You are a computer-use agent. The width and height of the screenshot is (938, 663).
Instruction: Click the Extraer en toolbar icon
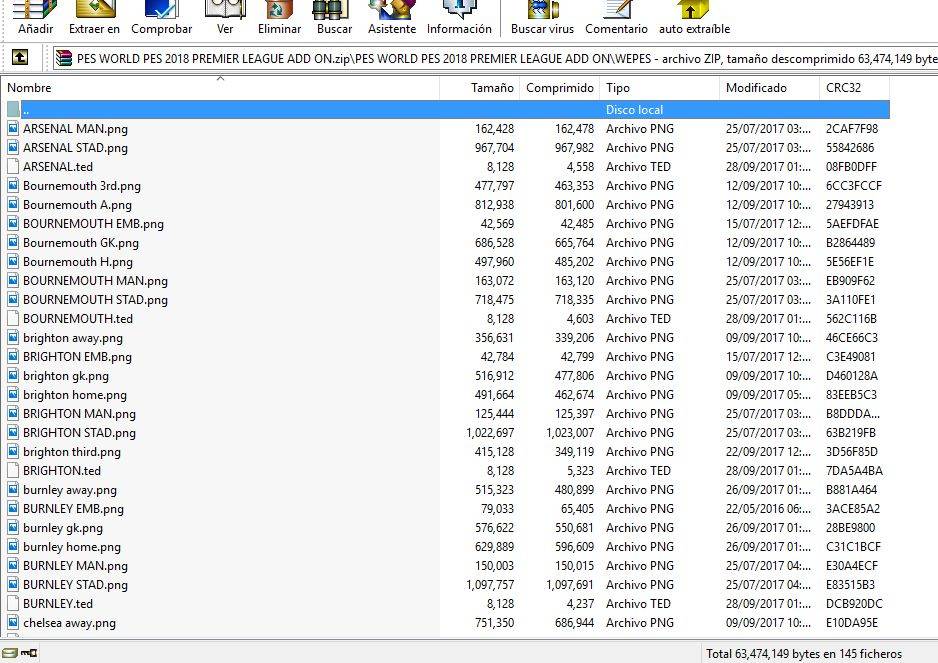pyautogui.click(x=94, y=18)
